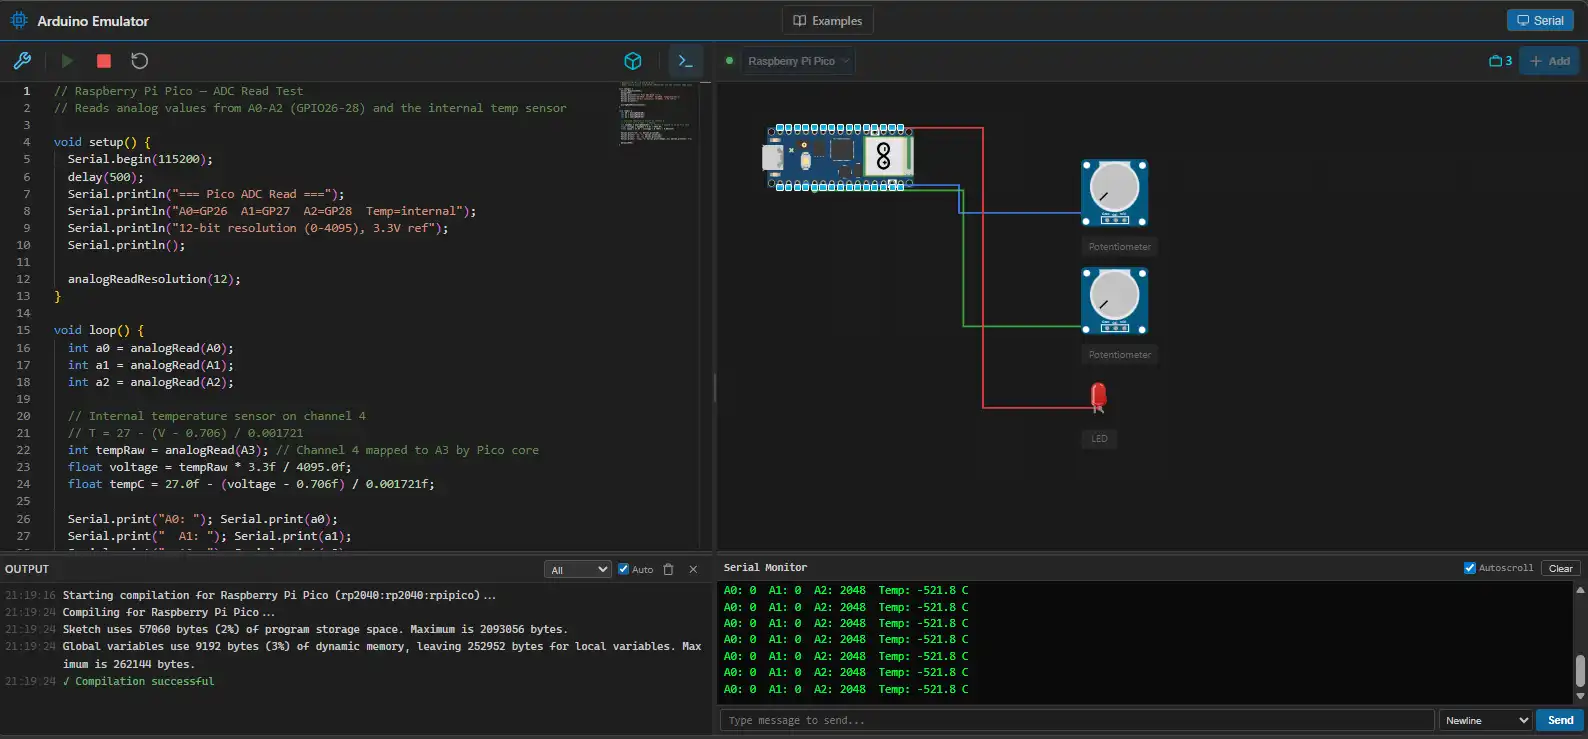
Task: Click the serial message input field
Action: [x=1076, y=720]
